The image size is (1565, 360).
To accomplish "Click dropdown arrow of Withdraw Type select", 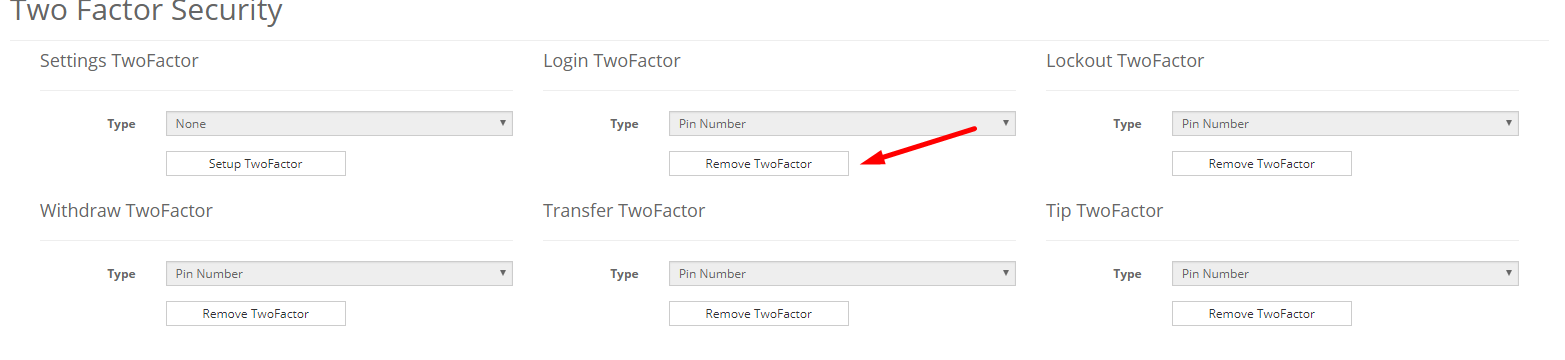I will (503, 274).
